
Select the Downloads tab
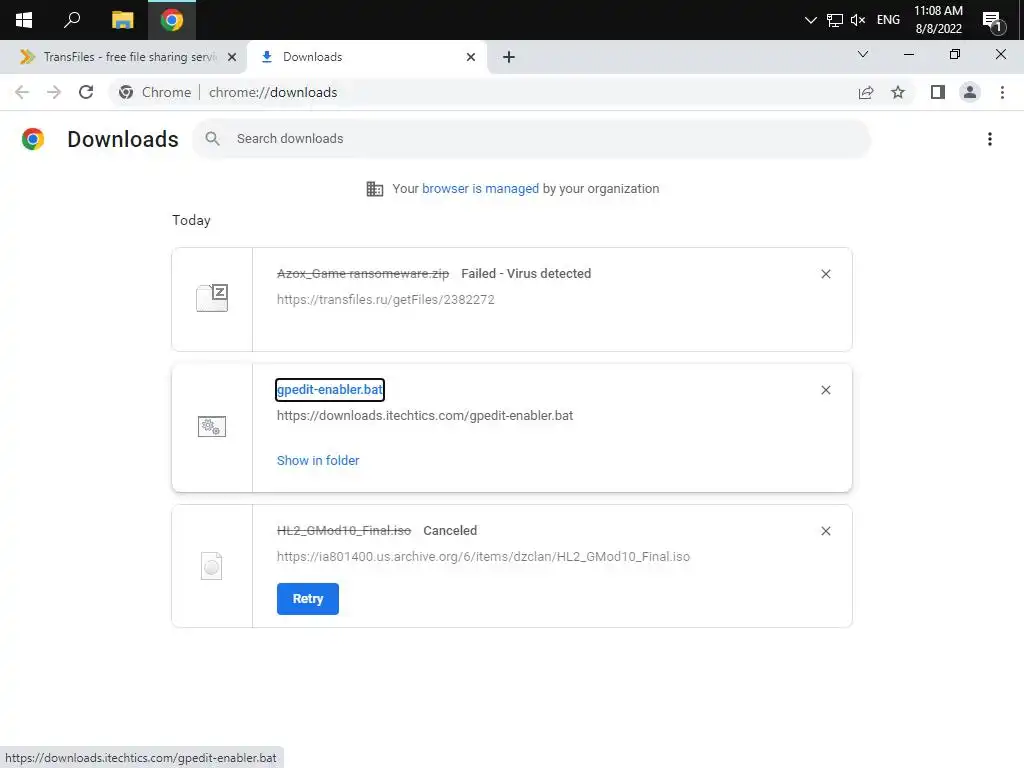coord(366,57)
